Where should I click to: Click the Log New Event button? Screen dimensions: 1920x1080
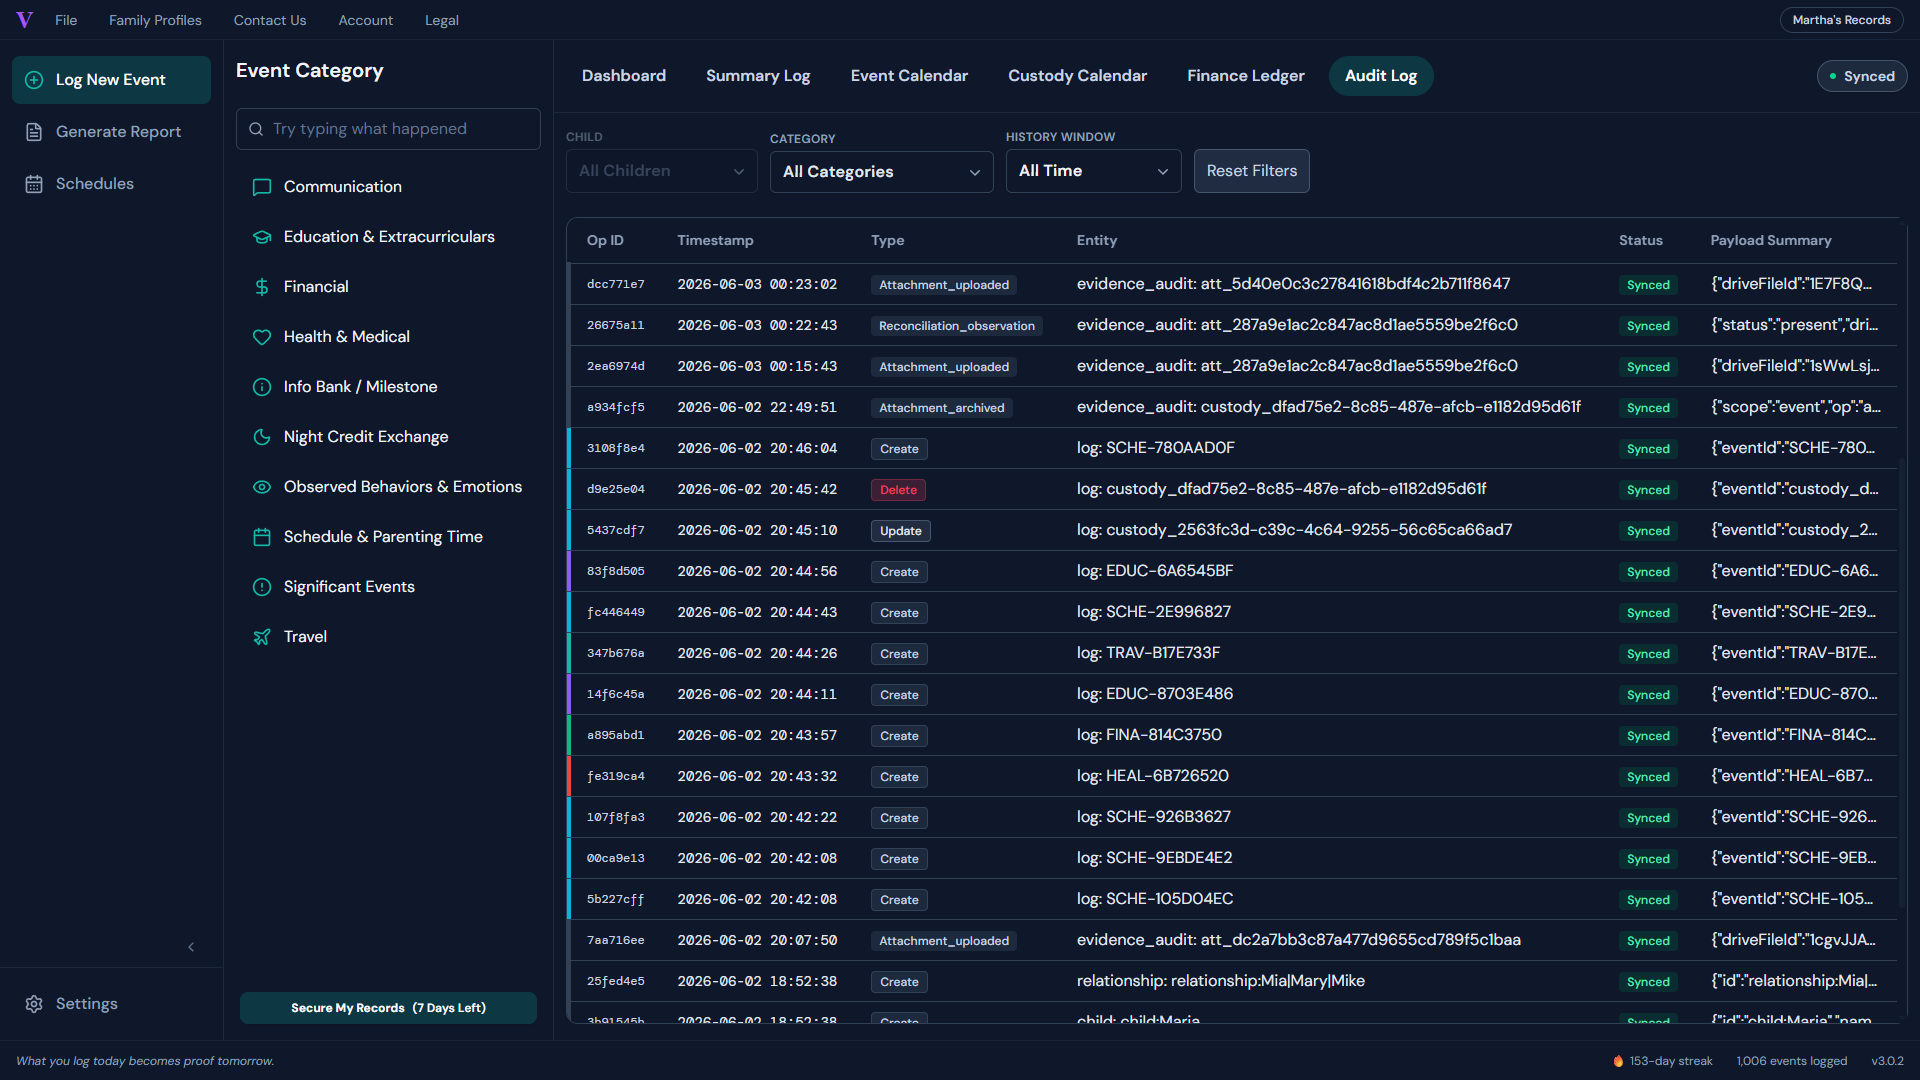tap(111, 80)
